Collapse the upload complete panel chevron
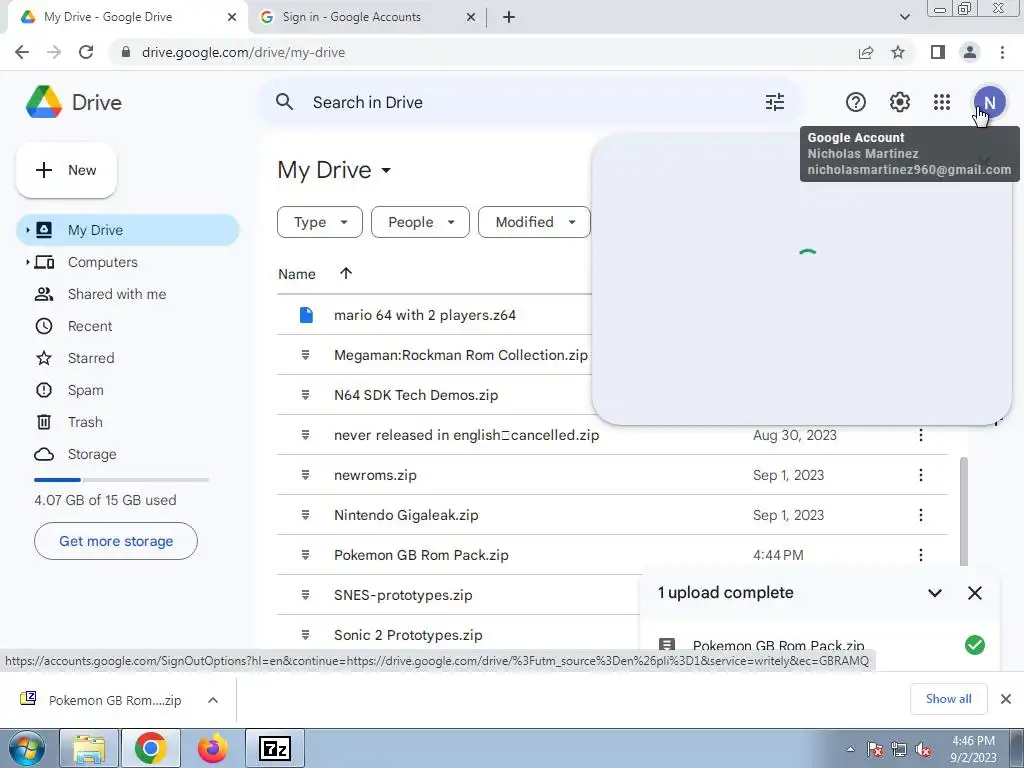Image resolution: width=1024 pixels, height=768 pixels. click(x=935, y=593)
